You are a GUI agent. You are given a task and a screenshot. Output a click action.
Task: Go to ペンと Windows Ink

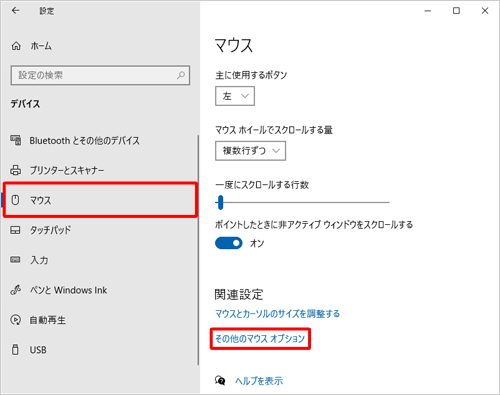[x=68, y=290]
